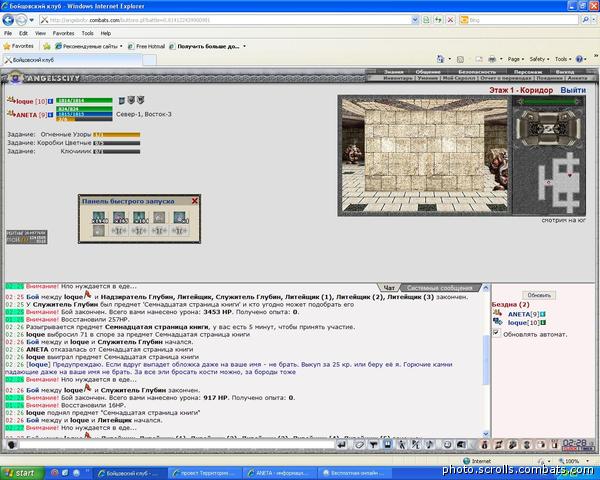Use first scroll icon in quick launch panel
Viewport: 600px width, 480px height.
click(99, 217)
